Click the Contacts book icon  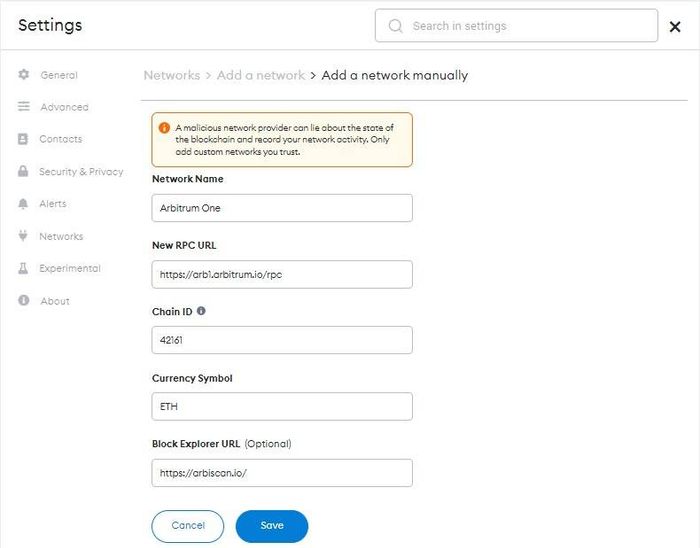tap(23, 139)
